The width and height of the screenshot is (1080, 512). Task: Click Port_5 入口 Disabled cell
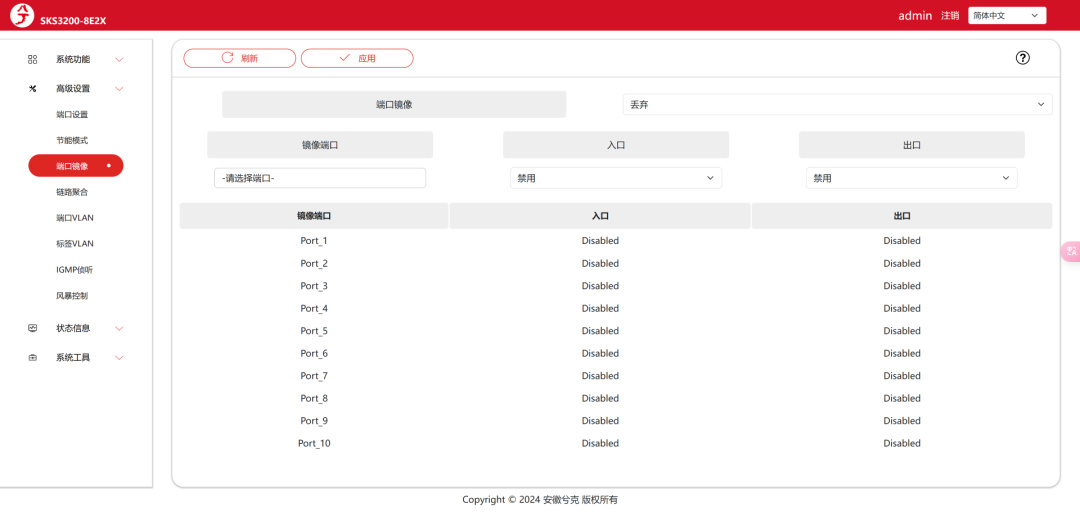click(x=600, y=331)
